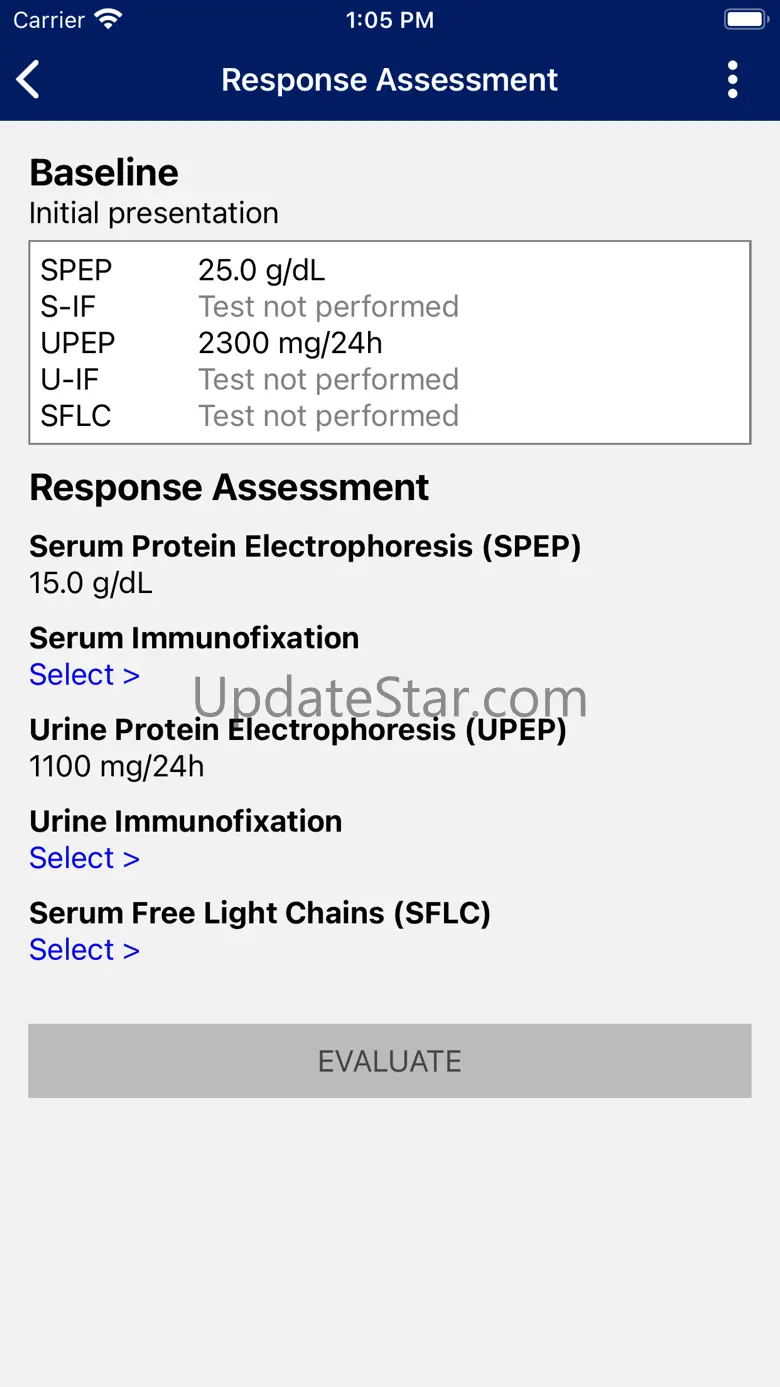The width and height of the screenshot is (780, 1387).
Task: Tap the Serum Protein Electrophoresis (SPEP) label
Action: (305, 547)
